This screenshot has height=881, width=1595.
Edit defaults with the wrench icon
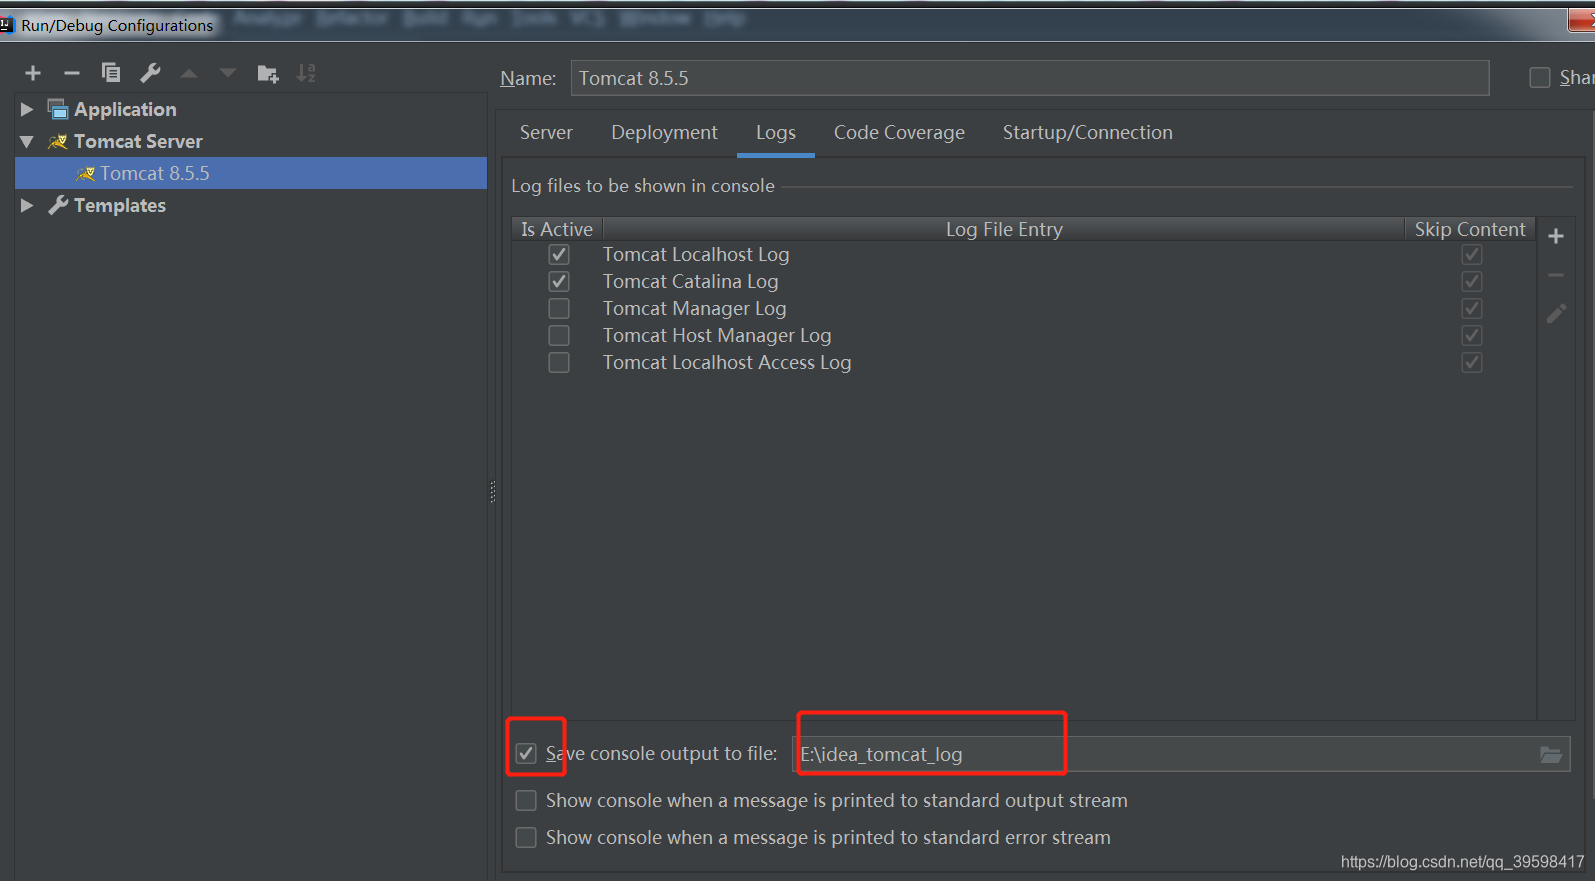(150, 73)
